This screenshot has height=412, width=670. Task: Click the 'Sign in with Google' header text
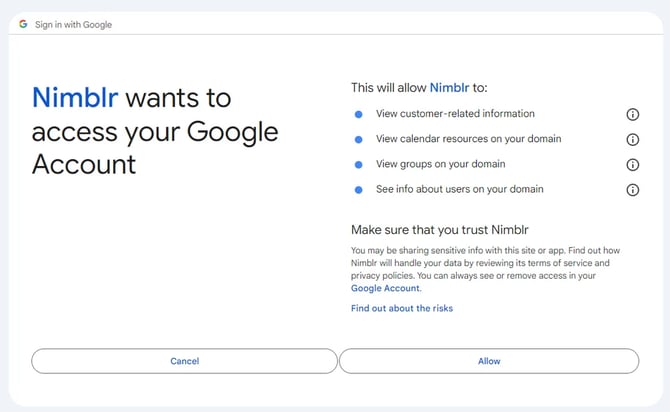coord(74,24)
